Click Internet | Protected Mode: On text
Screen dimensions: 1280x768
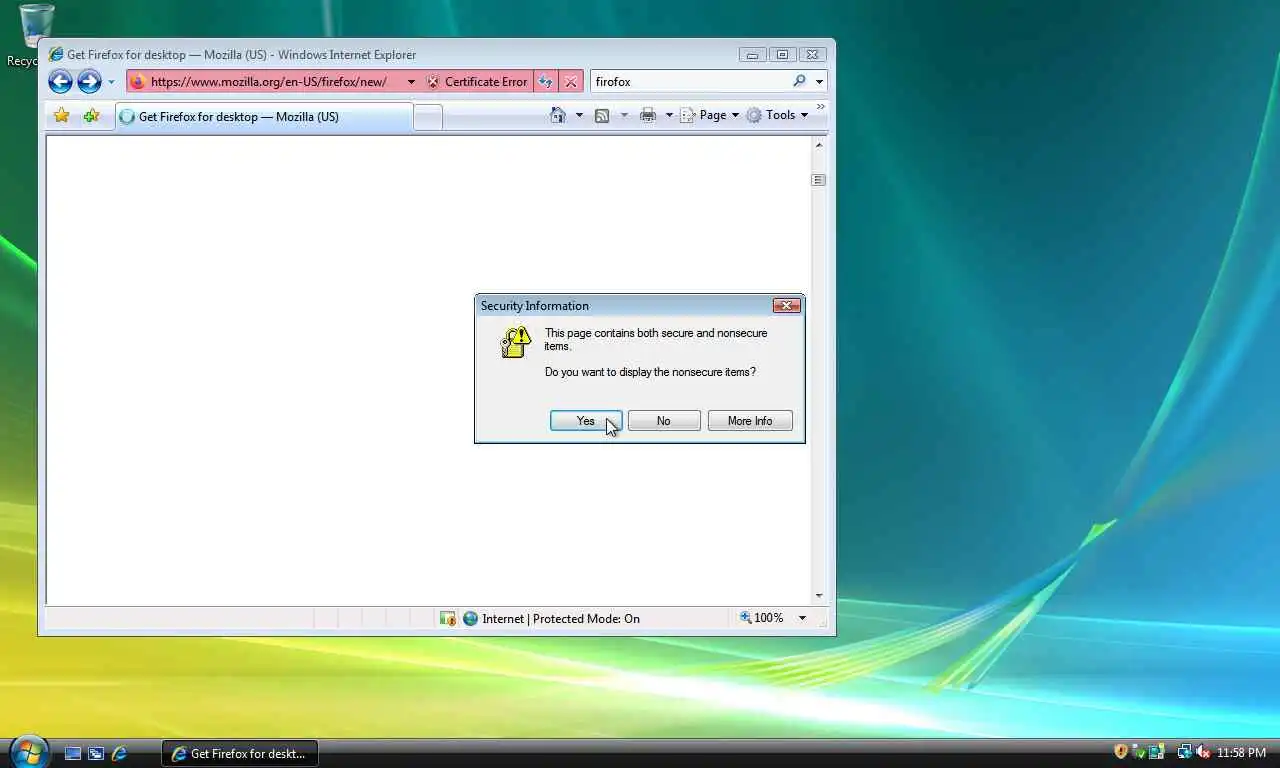(x=561, y=619)
